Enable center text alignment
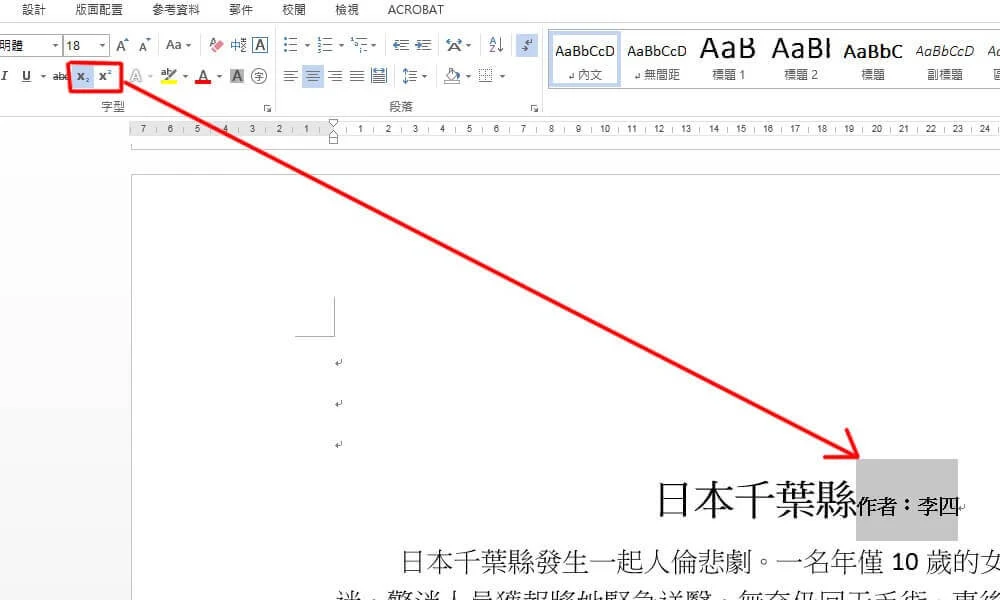The width and height of the screenshot is (1000, 600). (x=312, y=77)
